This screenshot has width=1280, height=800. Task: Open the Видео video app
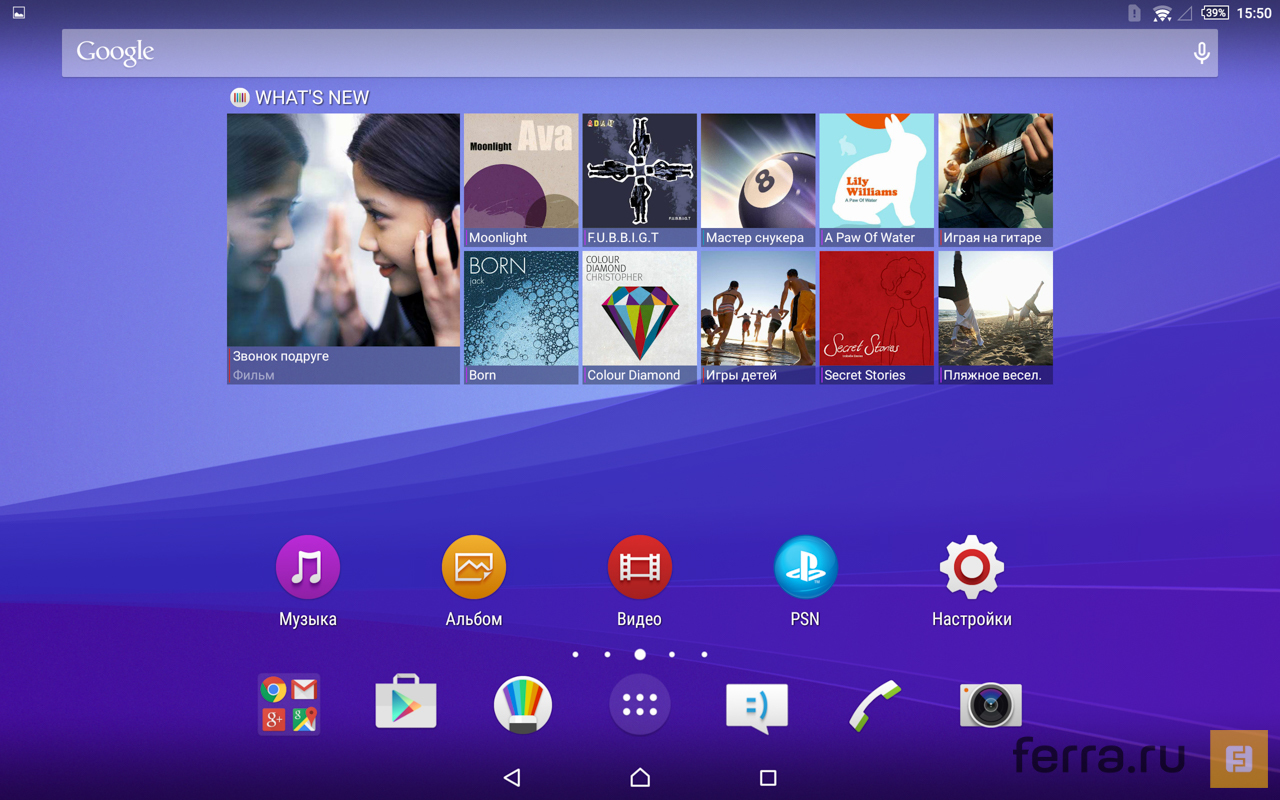pyautogui.click(x=639, y=567)
